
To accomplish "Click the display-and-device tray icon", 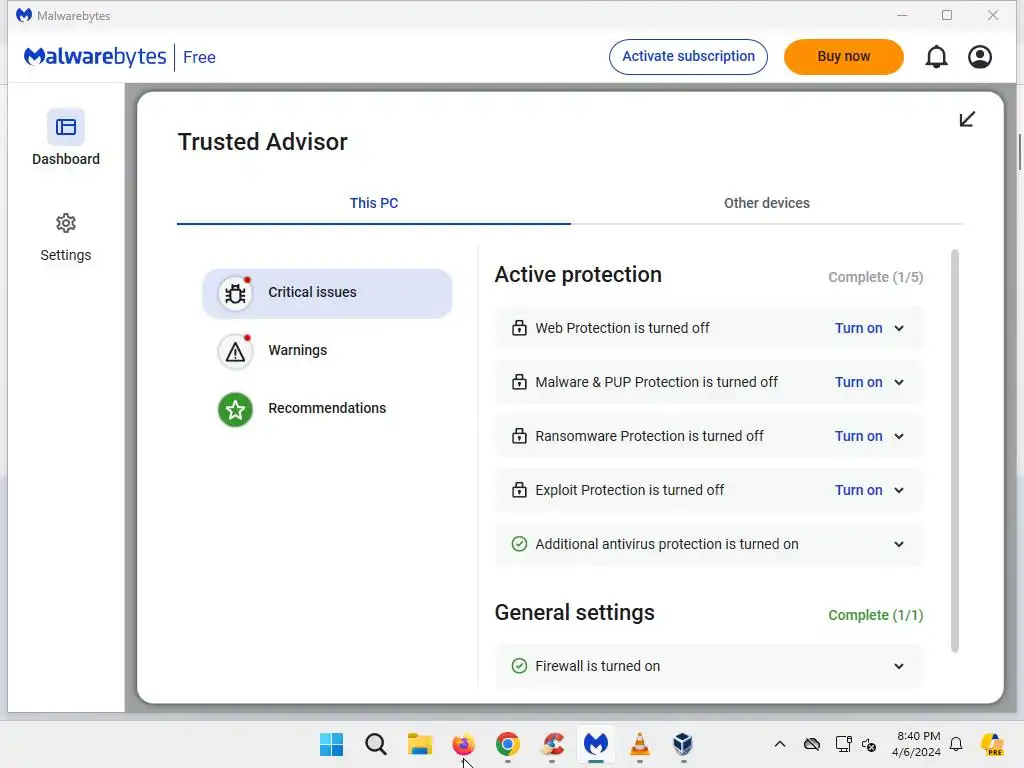I will click(x=843, y=744).
